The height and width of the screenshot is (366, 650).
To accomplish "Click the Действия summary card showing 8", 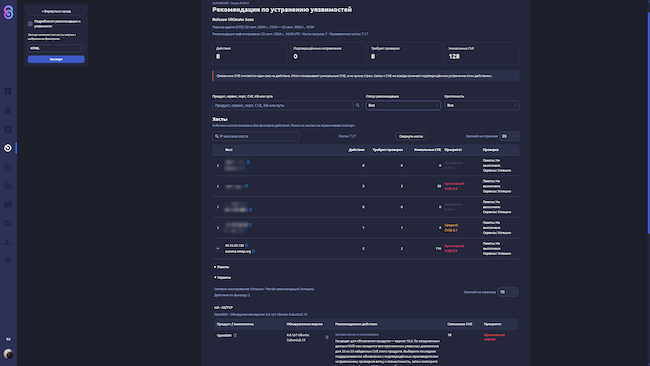I will [x=250, y=53].
